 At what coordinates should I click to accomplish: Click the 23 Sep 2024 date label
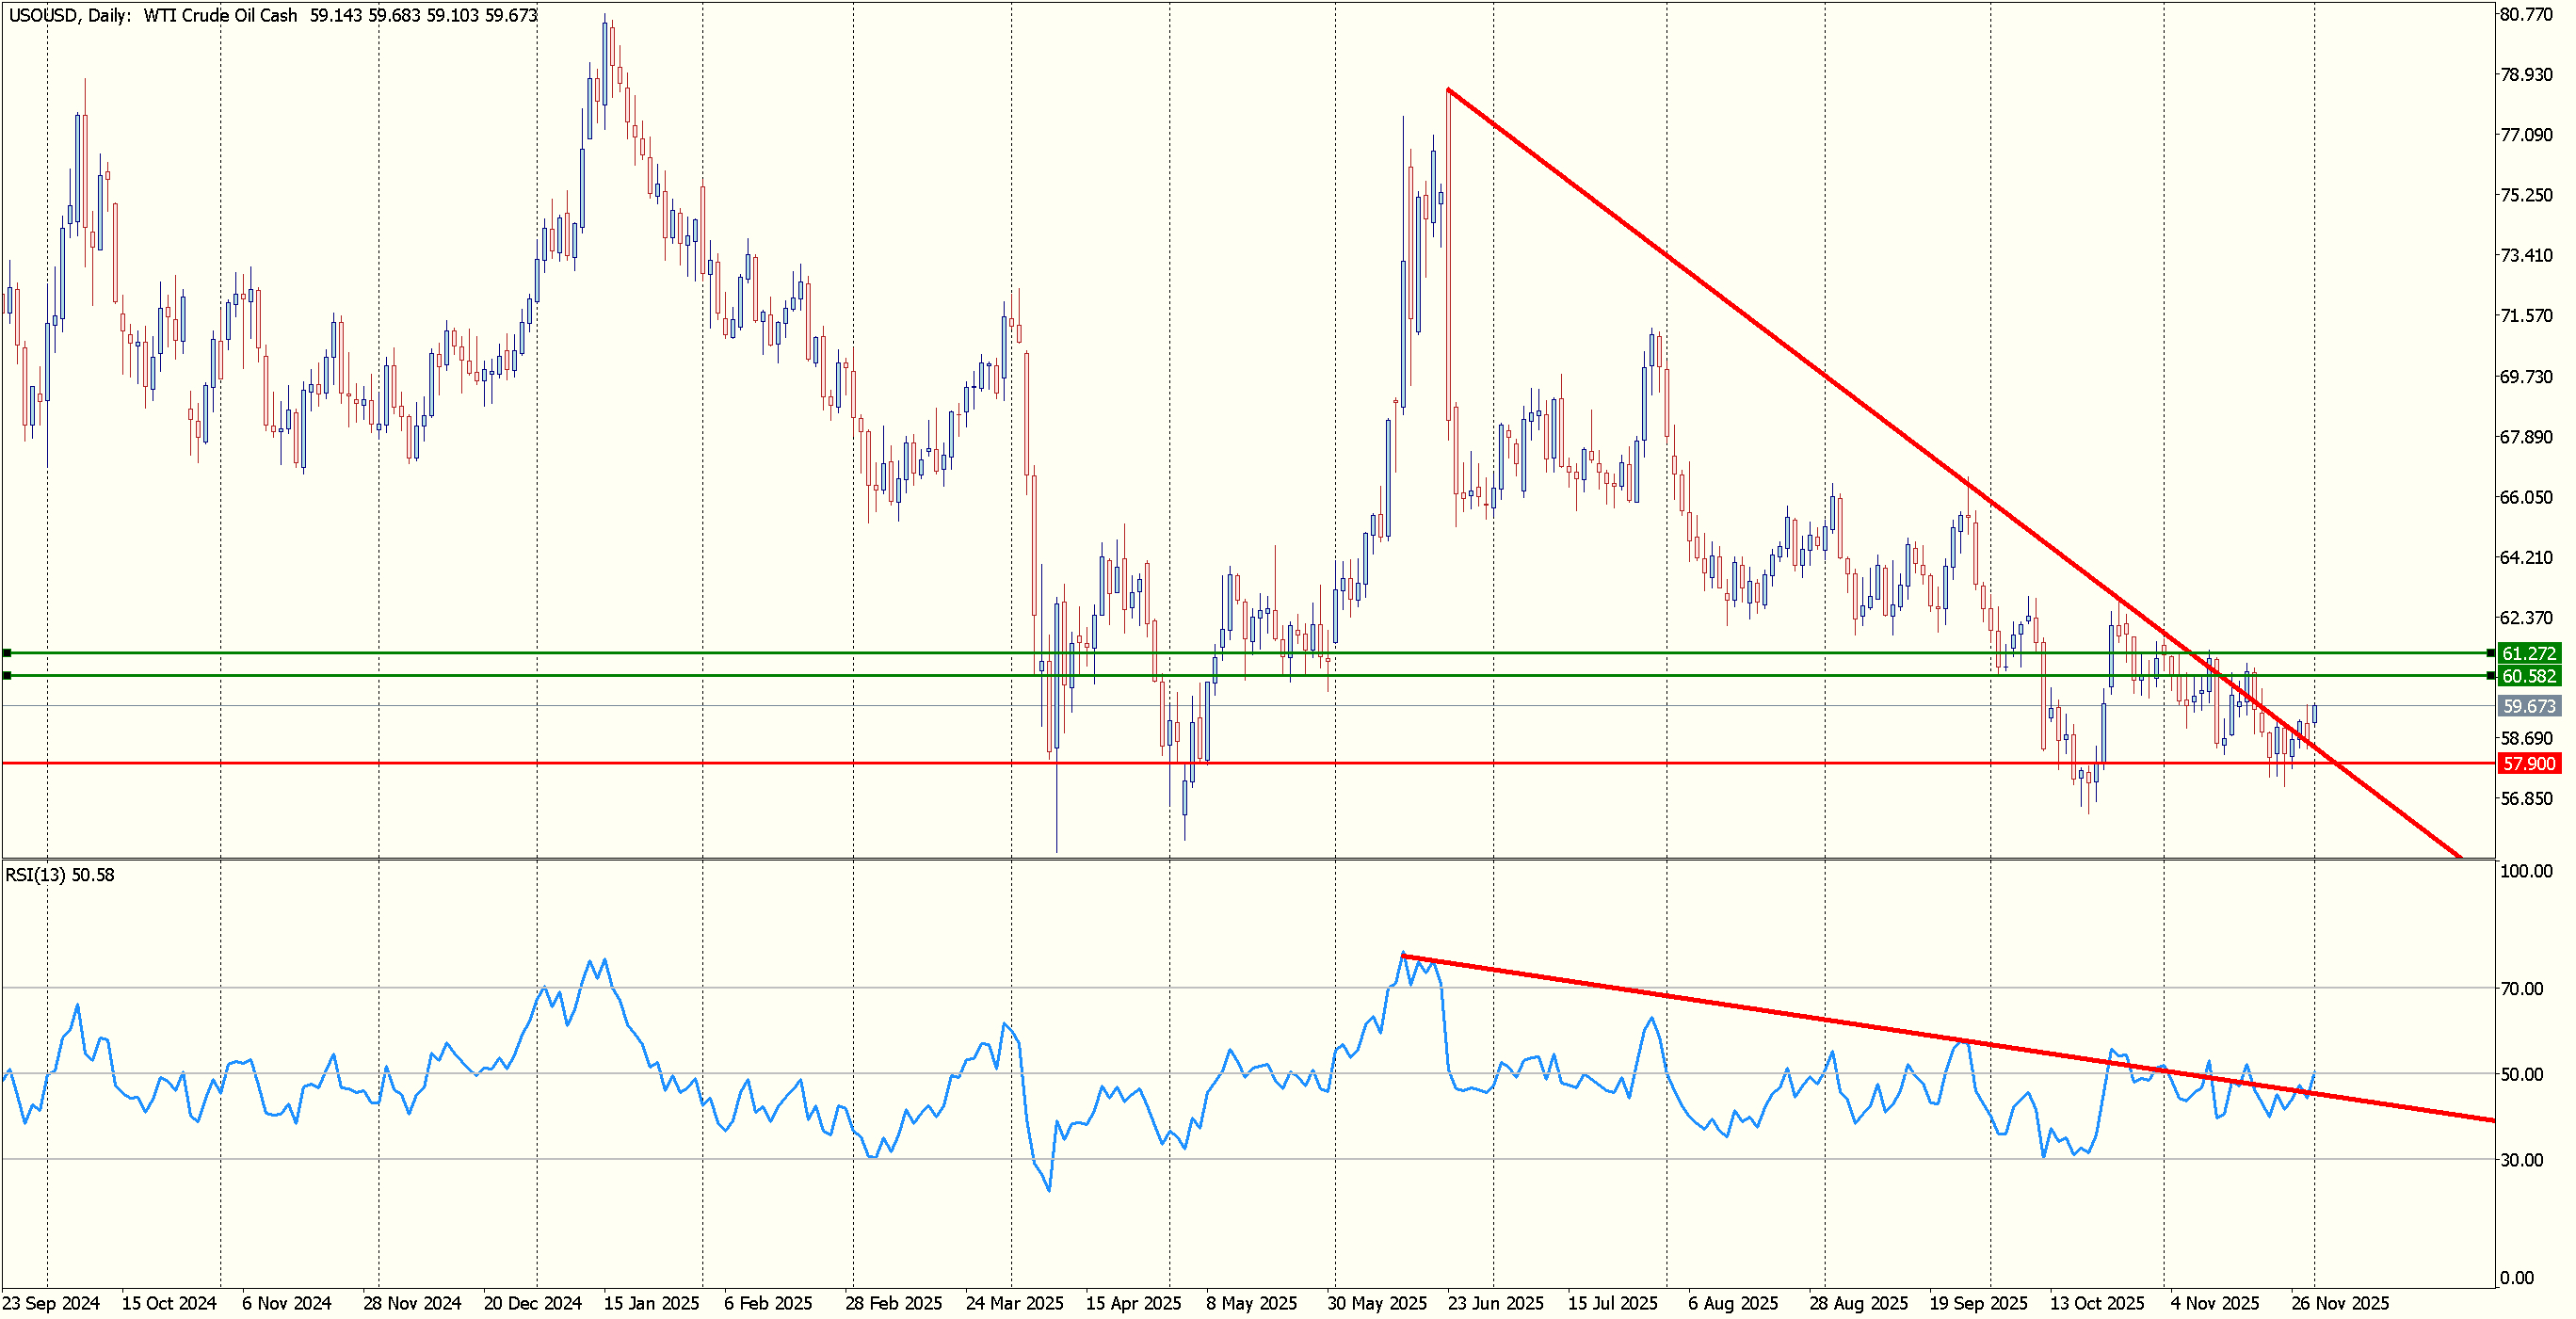coord(51,1303)
